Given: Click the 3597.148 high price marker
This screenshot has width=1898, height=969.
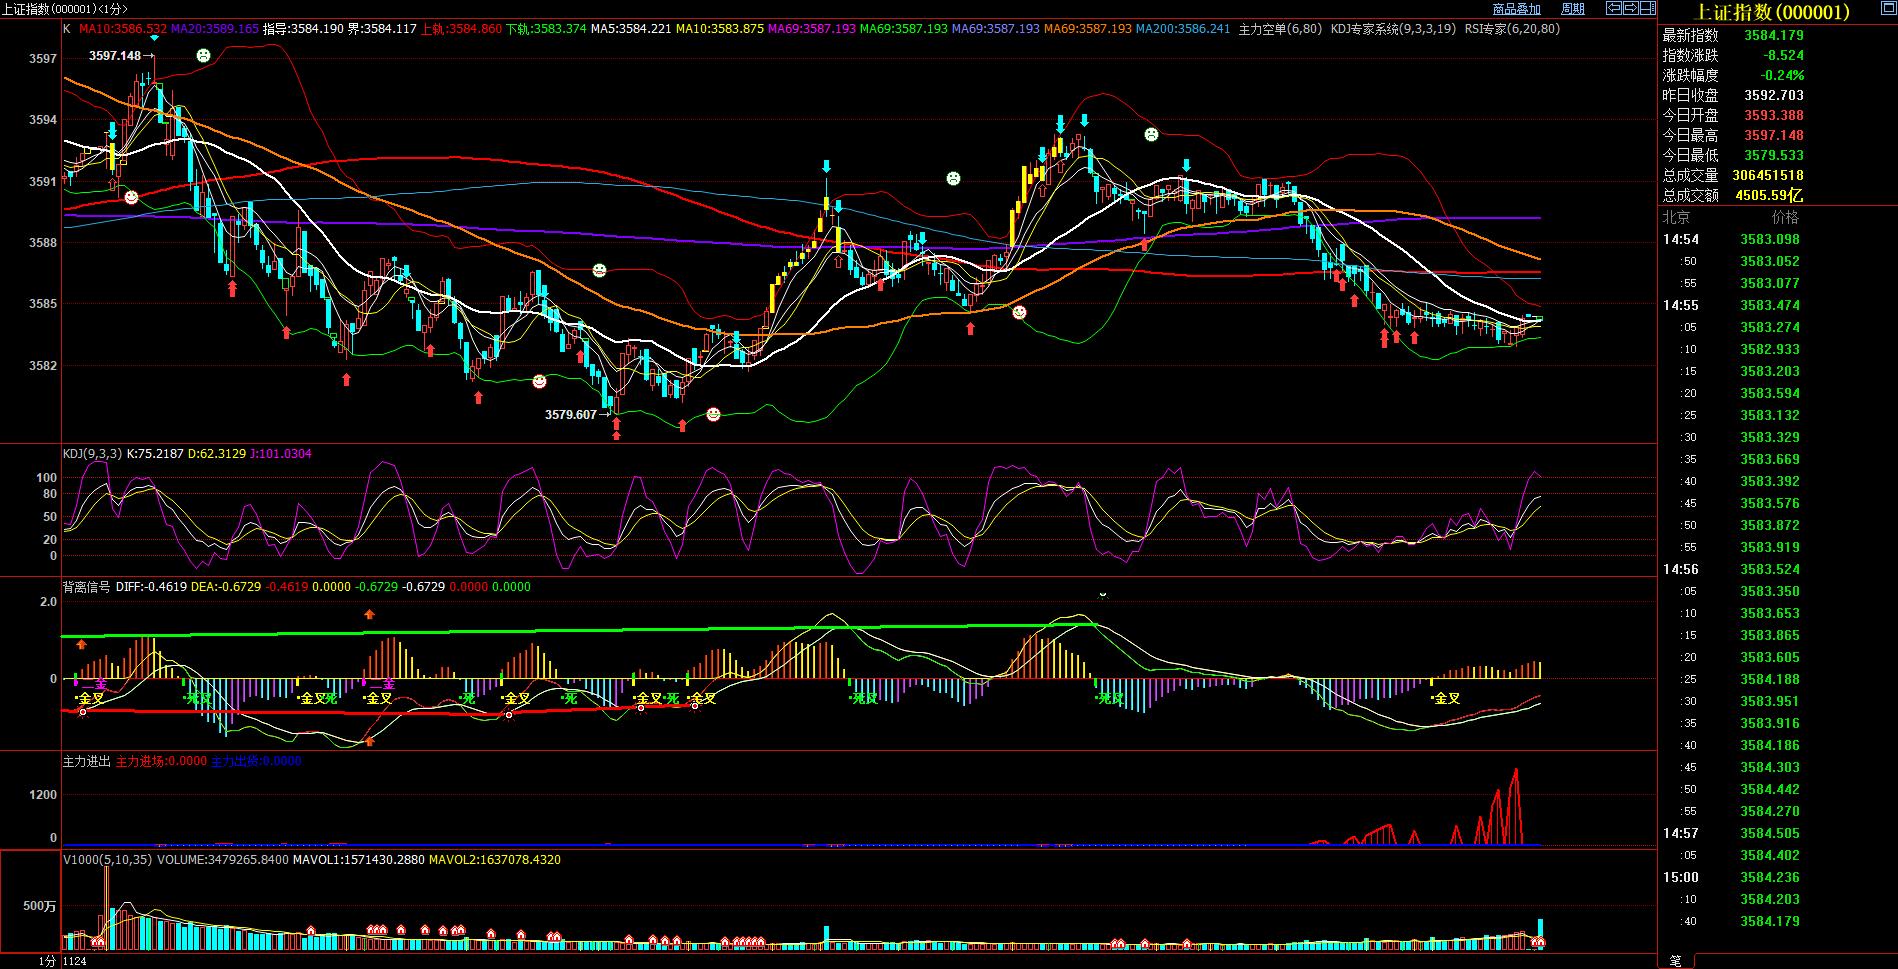Looking at the screenshot, I should click(115, 56).
